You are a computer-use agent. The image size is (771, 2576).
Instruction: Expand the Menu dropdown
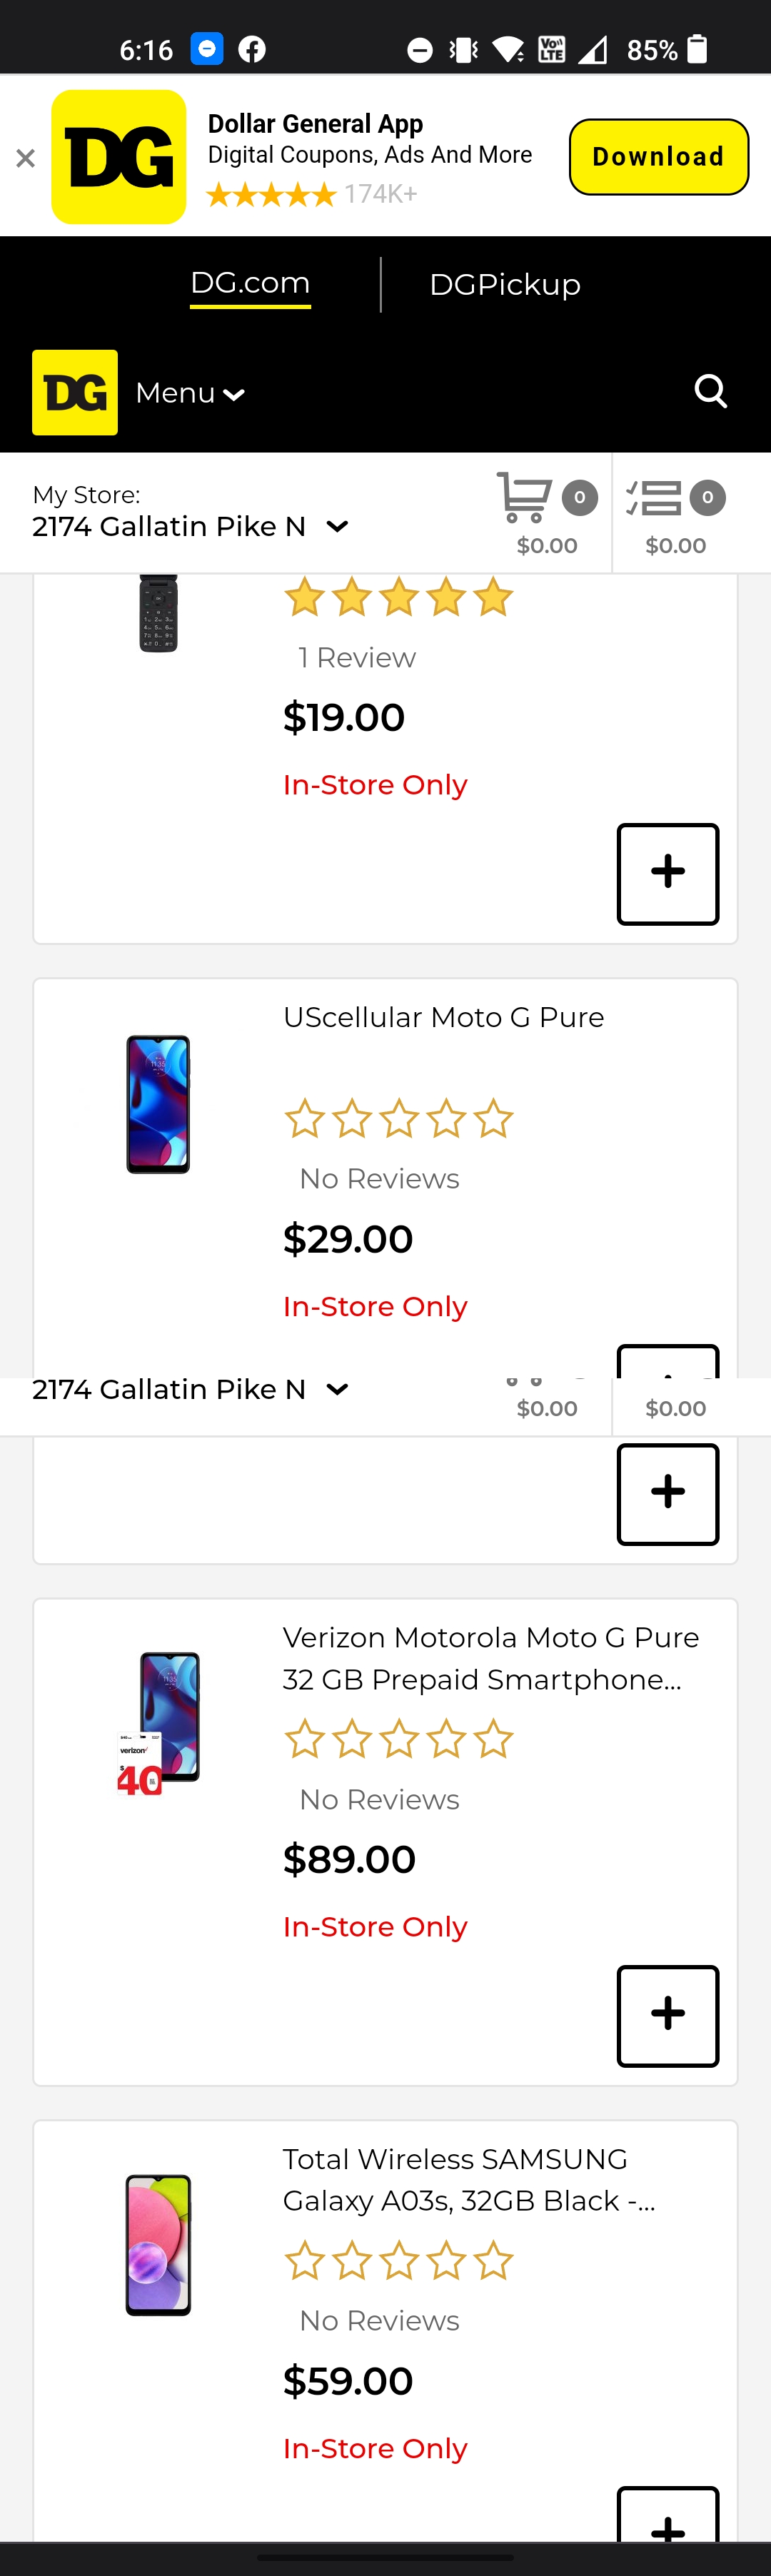[190, 393]
